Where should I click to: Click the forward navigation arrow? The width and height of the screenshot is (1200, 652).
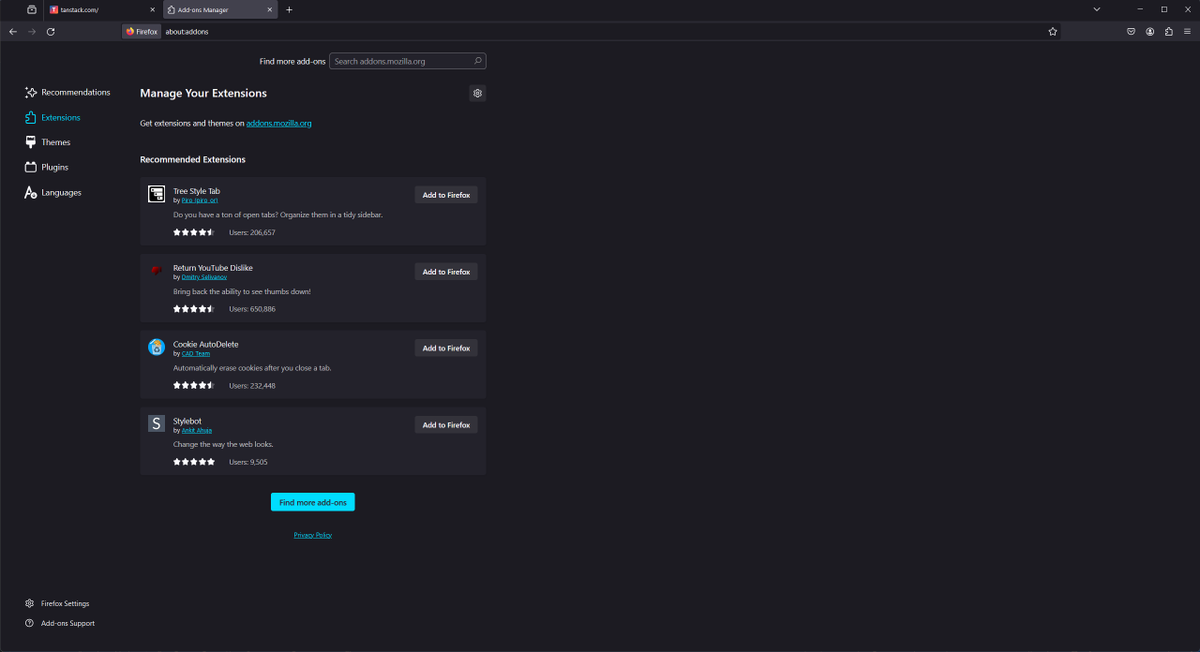click(x=31, y=31)
